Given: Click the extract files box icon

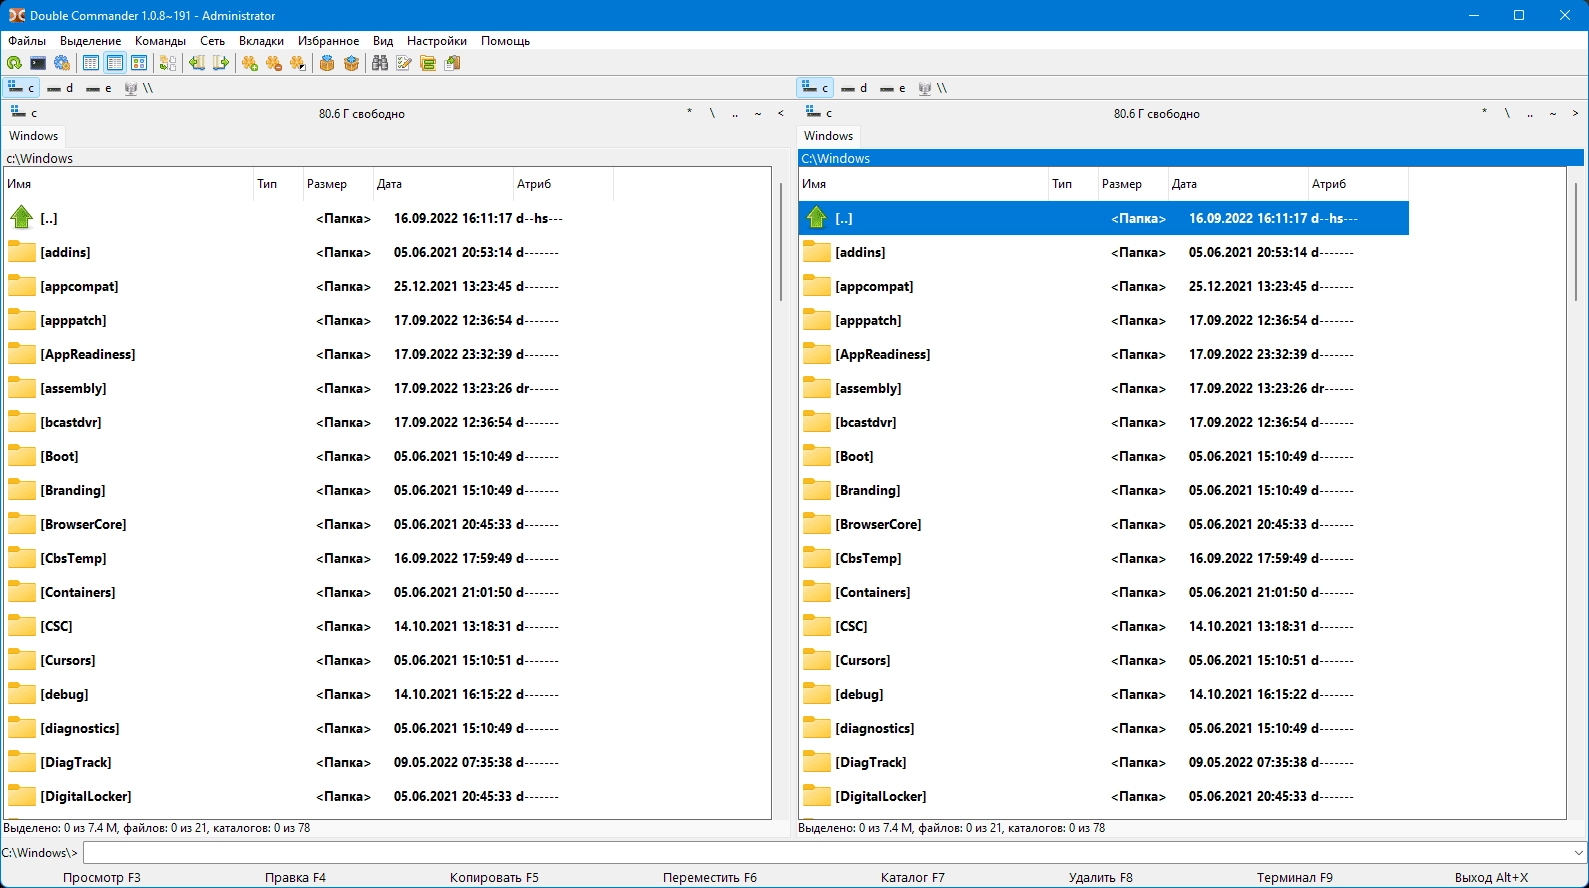Looking at the screenshot, I should tap(351, 63).
